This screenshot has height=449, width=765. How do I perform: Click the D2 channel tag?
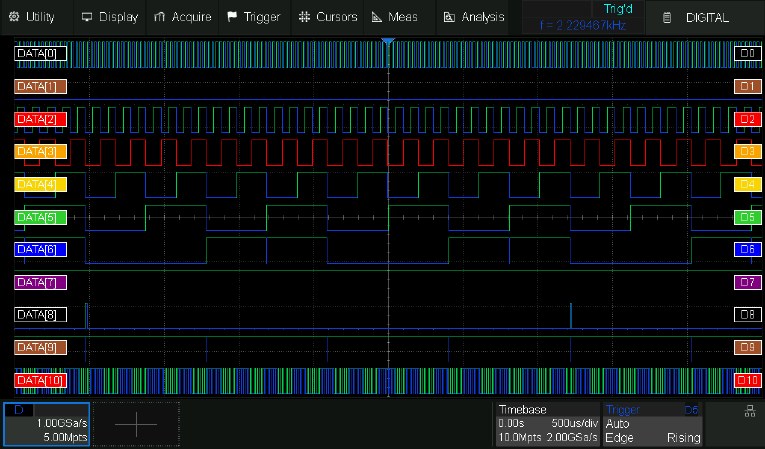point(747,119)
